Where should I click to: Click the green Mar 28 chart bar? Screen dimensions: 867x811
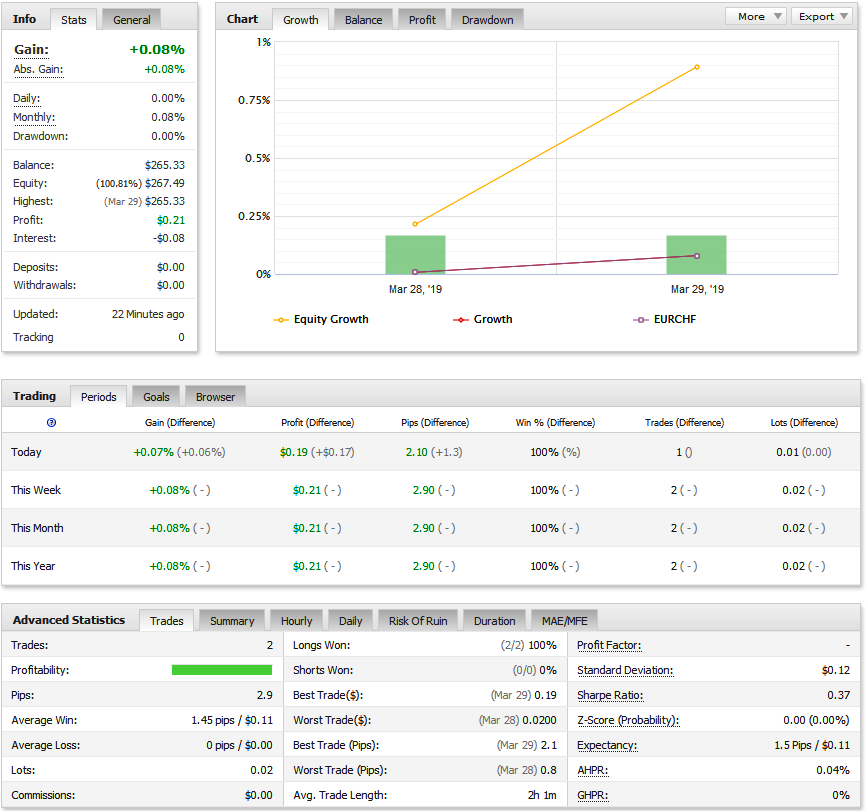point(415,255)
